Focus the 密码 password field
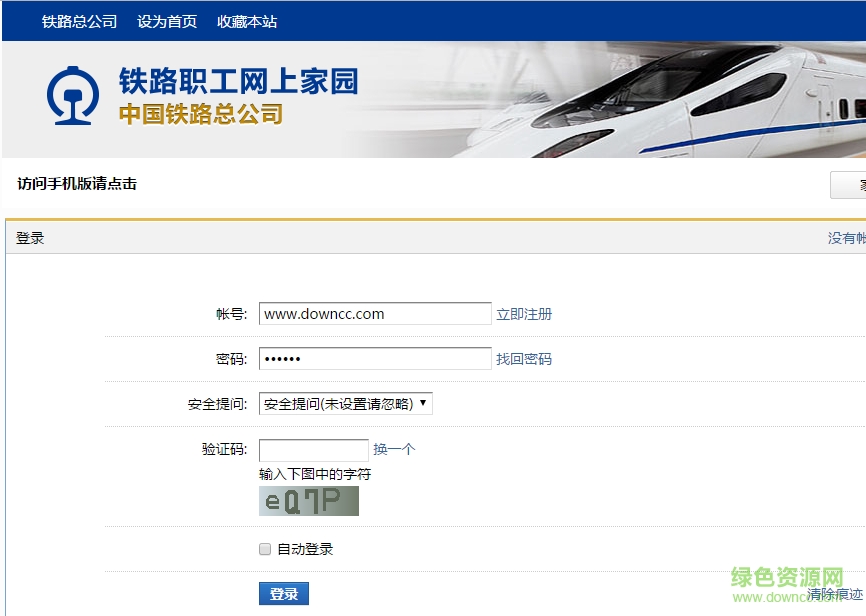This screenshot has width=866, height=616. 375,359
